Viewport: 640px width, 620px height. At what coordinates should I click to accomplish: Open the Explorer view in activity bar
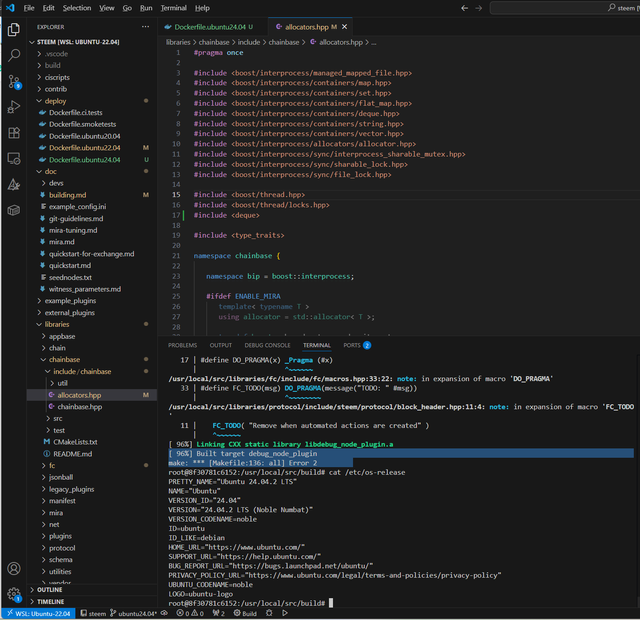[13, 30]
